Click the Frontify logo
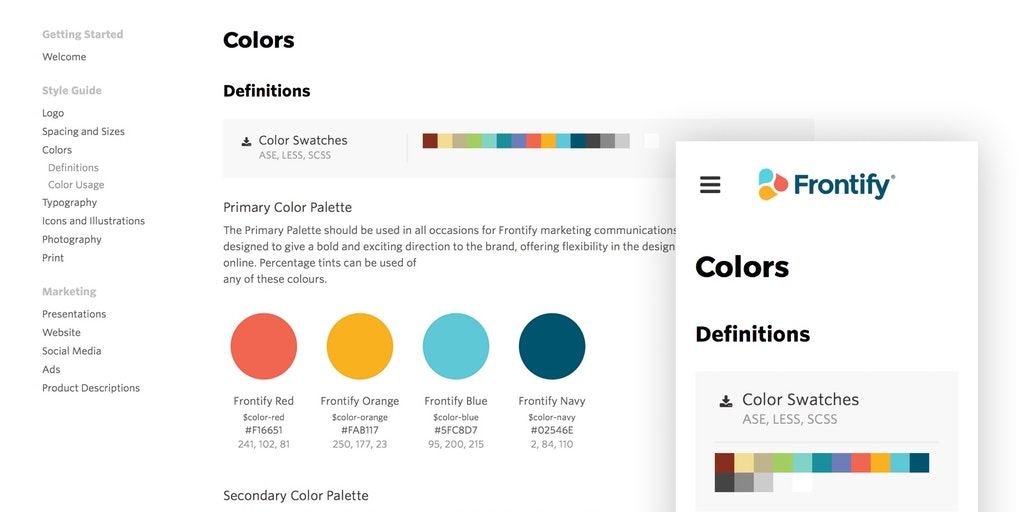 [x=826, y=184]
